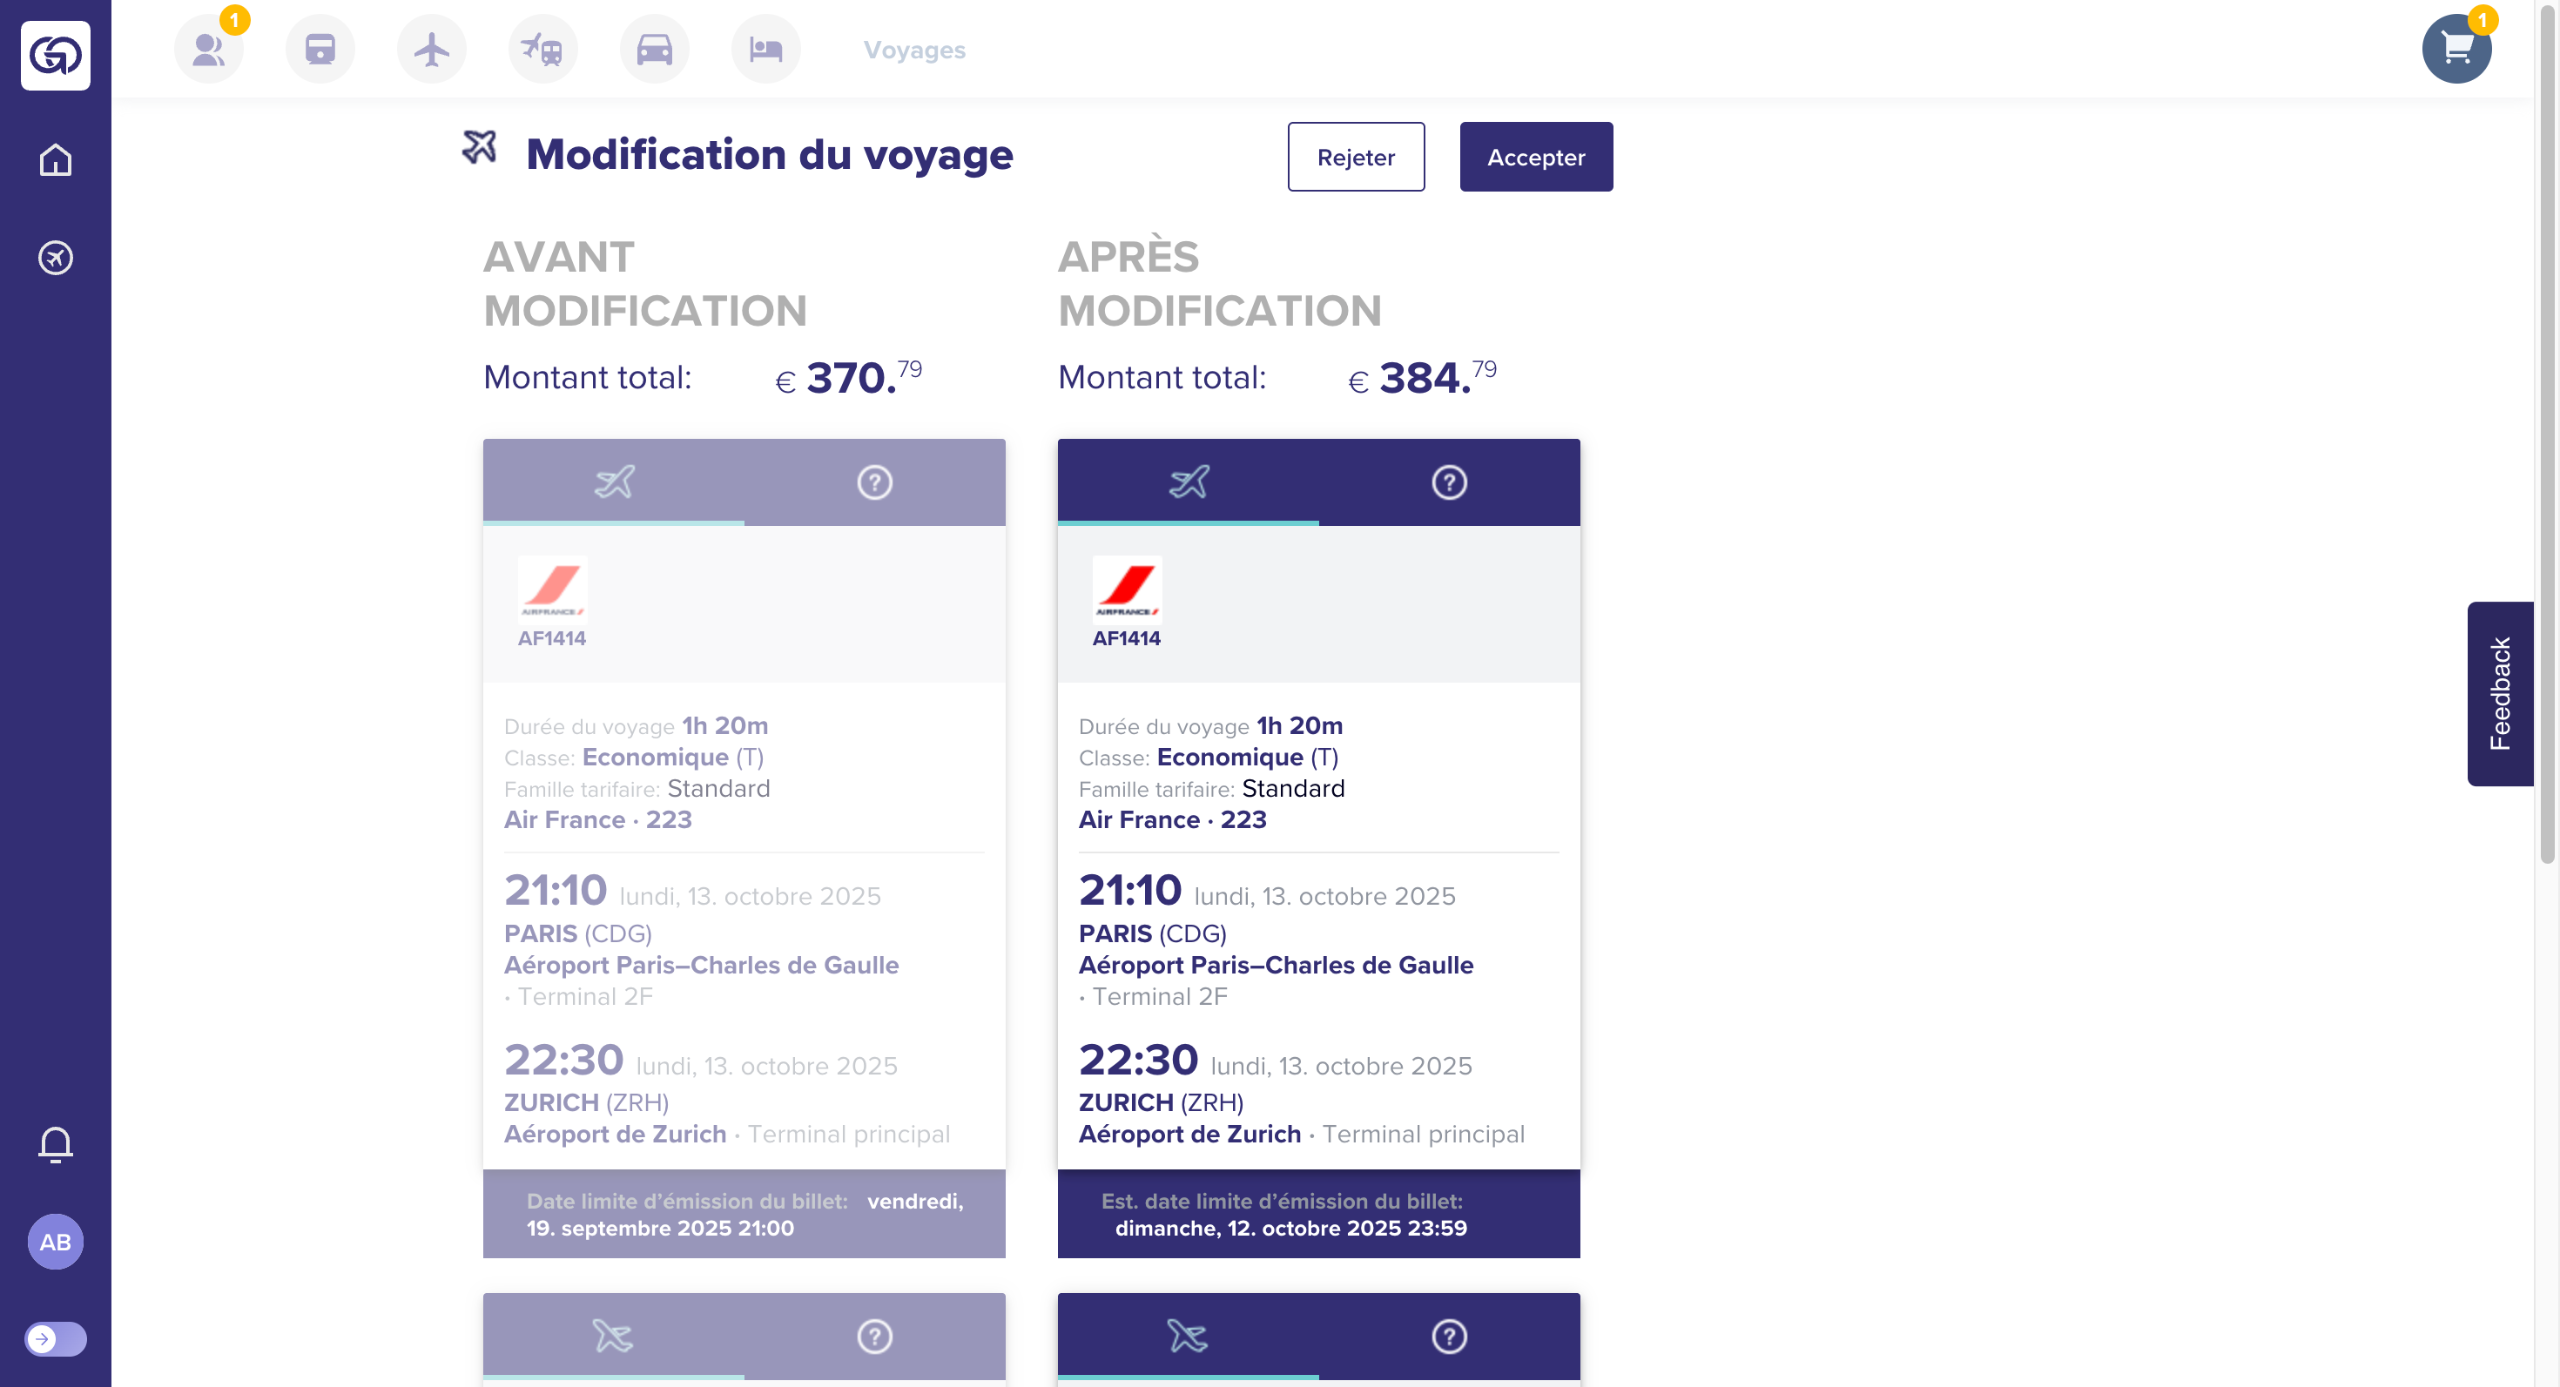This screenshot has height=1387, width=2560.
Task: Open the trips compass icon in sidebar
Action: (x=56, y=258)
